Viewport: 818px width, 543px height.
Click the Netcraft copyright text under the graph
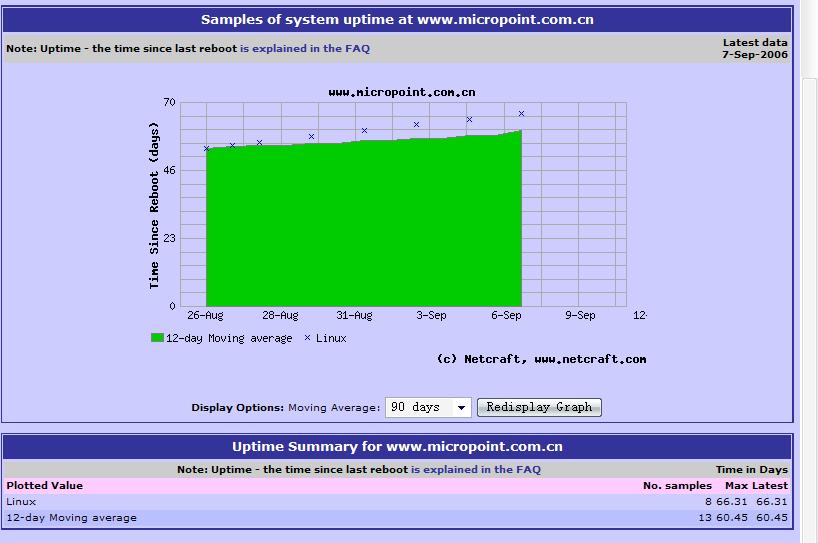tap(541, 359)
